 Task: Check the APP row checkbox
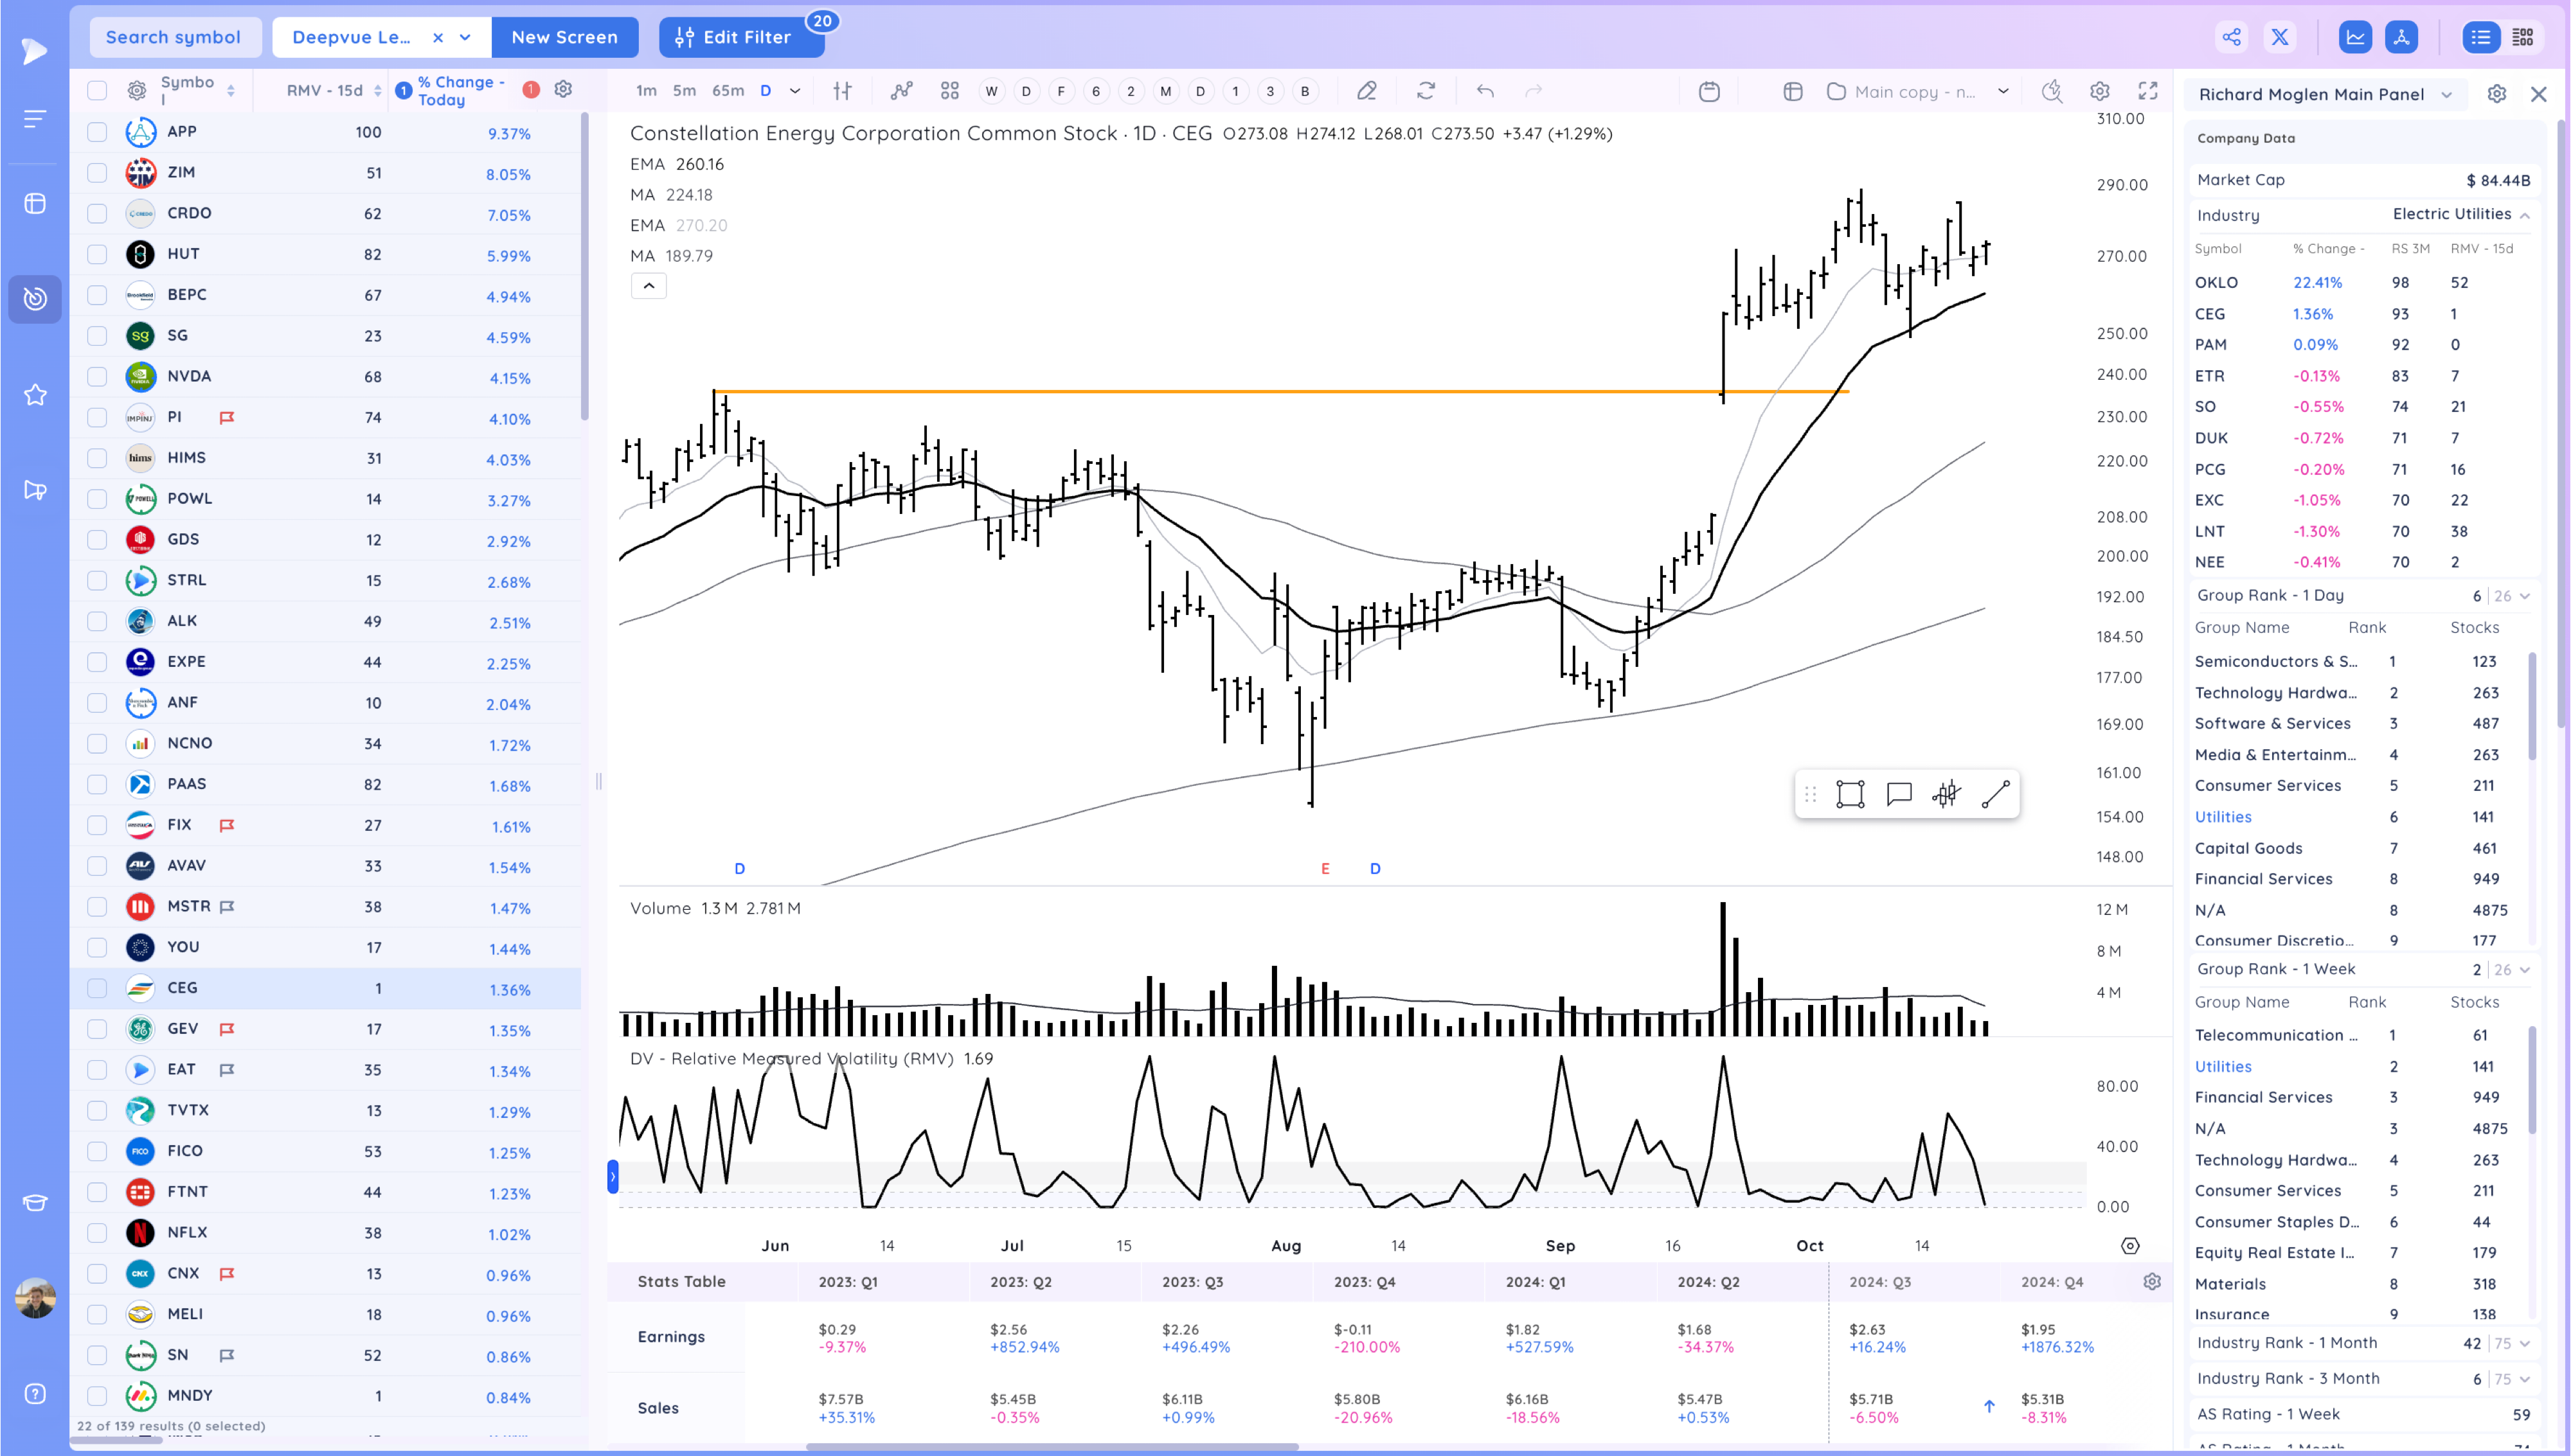coord(97,131)
